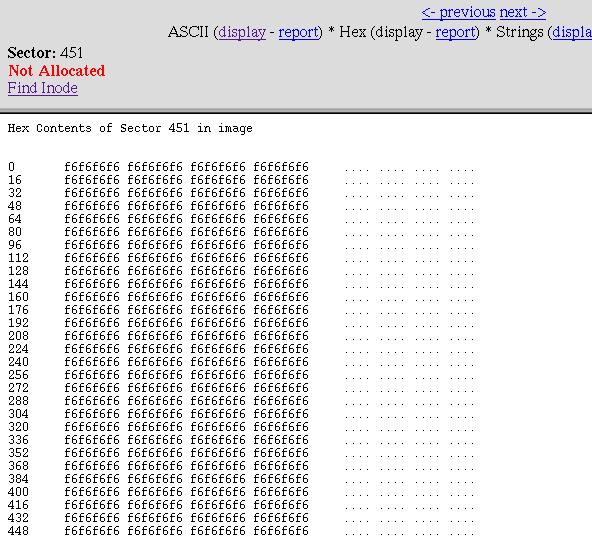Screen dimensions: 592x539
Task: Go to the previous sector link
Action: click(458, 13)
